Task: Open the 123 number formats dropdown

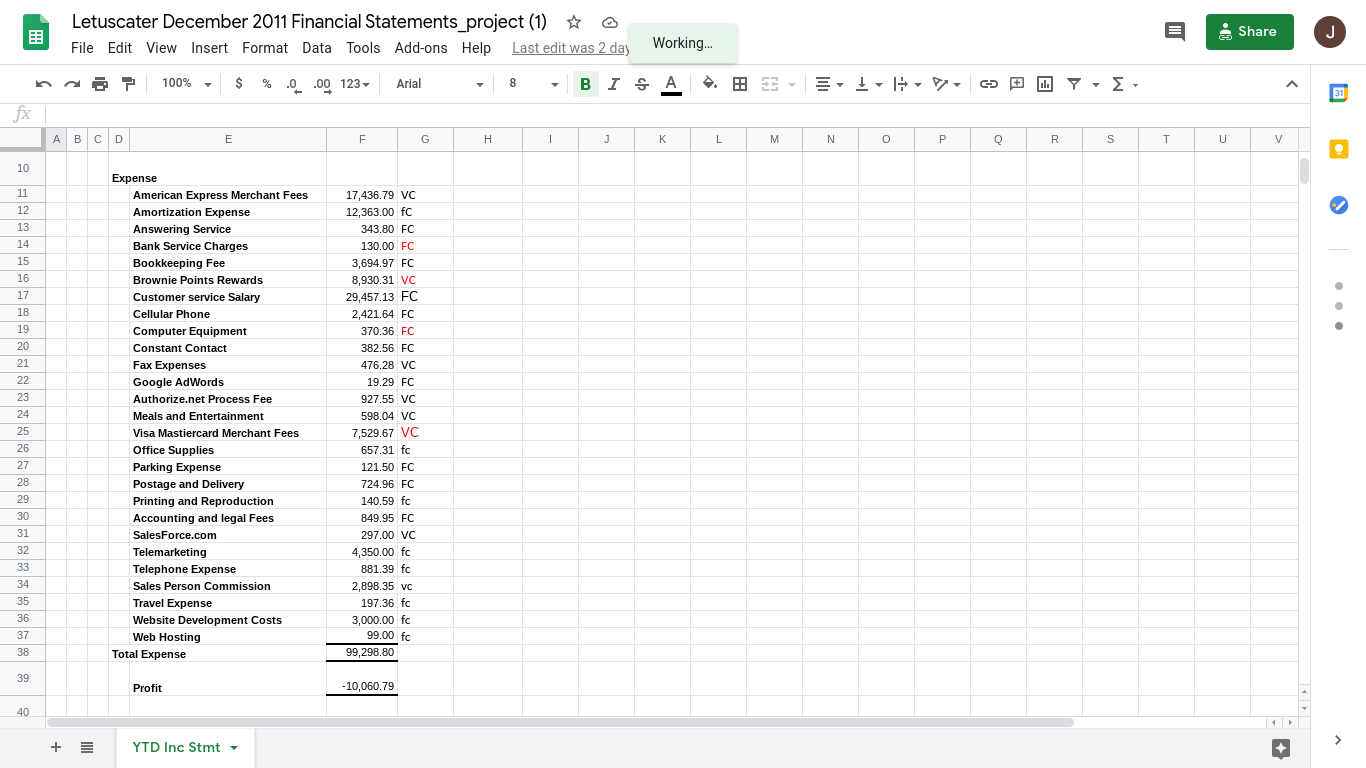Action: click(x=355, y=84)
